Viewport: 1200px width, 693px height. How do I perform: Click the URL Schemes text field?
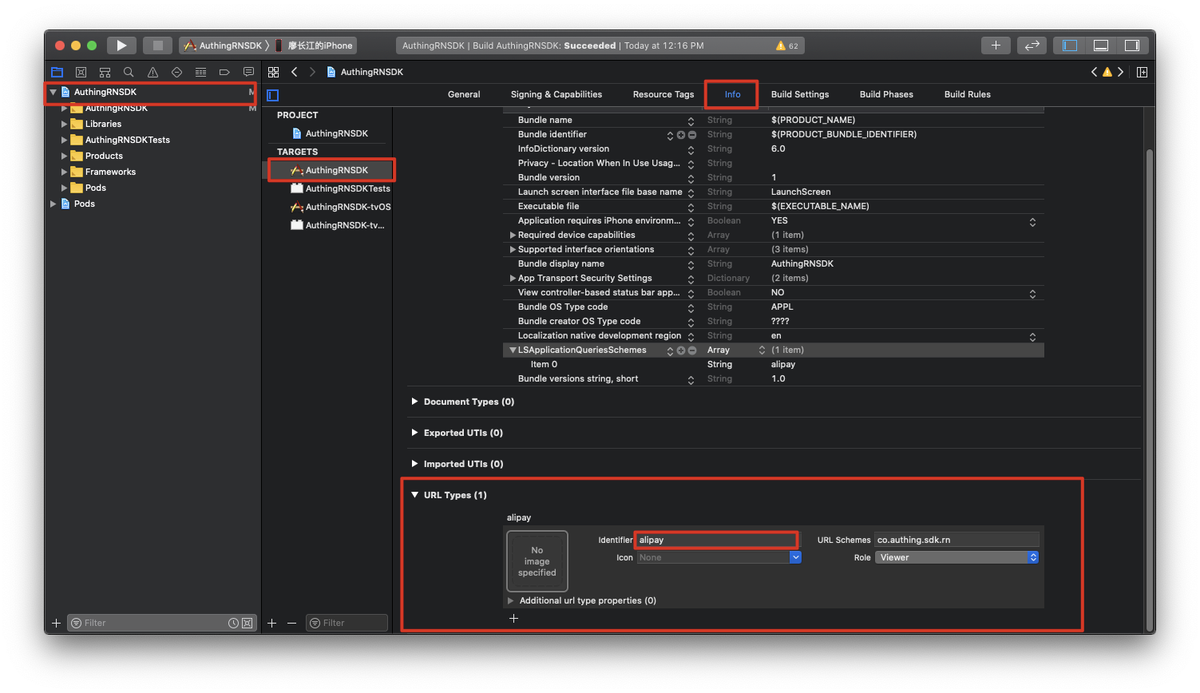point(956,540)
